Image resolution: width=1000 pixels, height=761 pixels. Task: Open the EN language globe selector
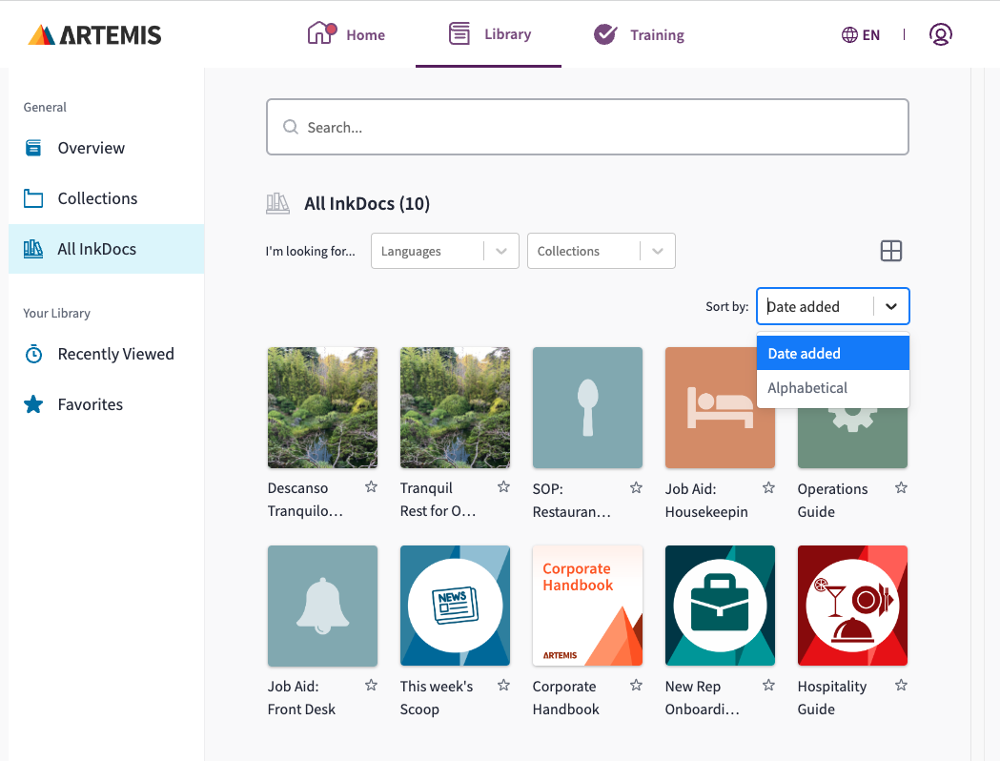(860, 35)
